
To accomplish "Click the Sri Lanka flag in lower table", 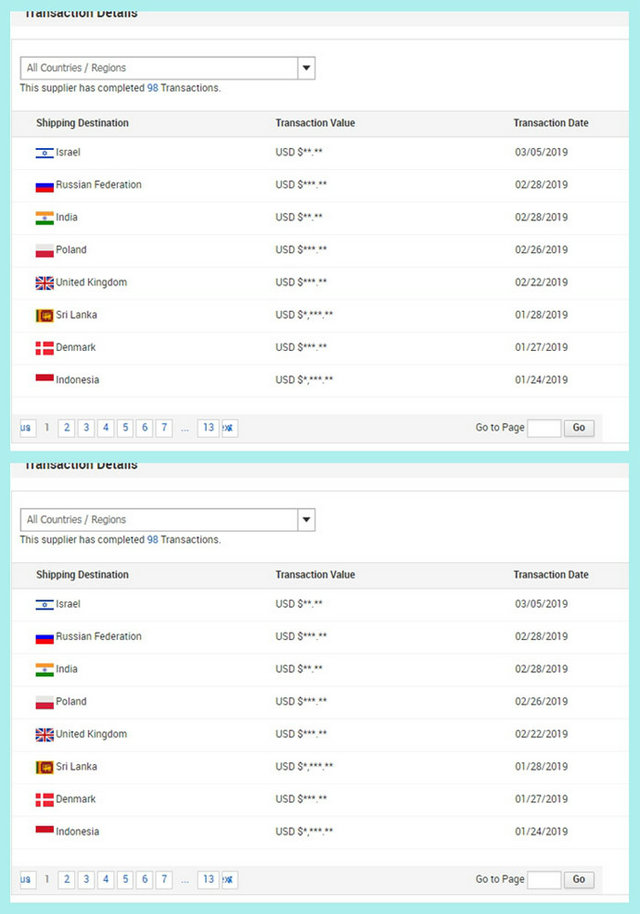I will click(44, 767).
